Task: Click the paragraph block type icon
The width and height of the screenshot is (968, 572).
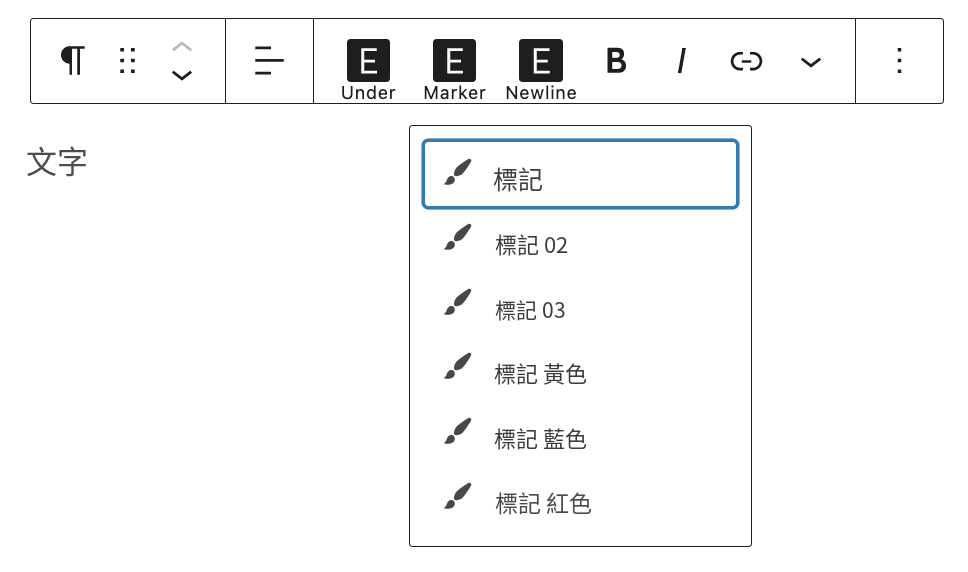Action: tap(72, 60)
